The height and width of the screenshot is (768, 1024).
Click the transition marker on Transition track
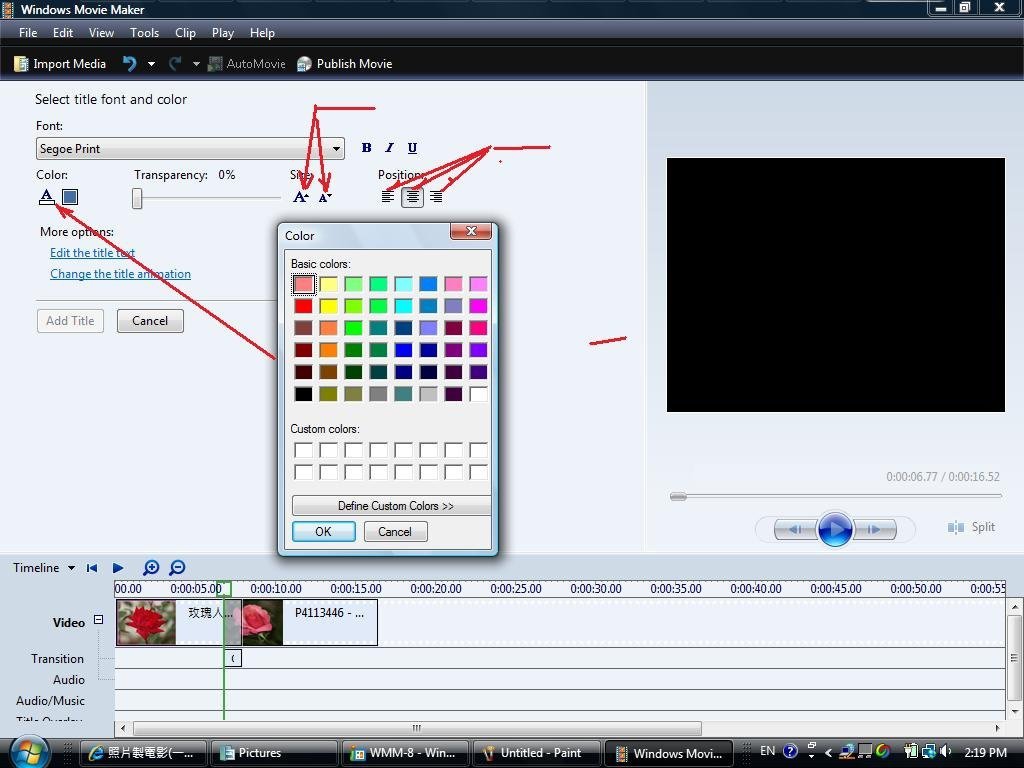tap(233, 658)
